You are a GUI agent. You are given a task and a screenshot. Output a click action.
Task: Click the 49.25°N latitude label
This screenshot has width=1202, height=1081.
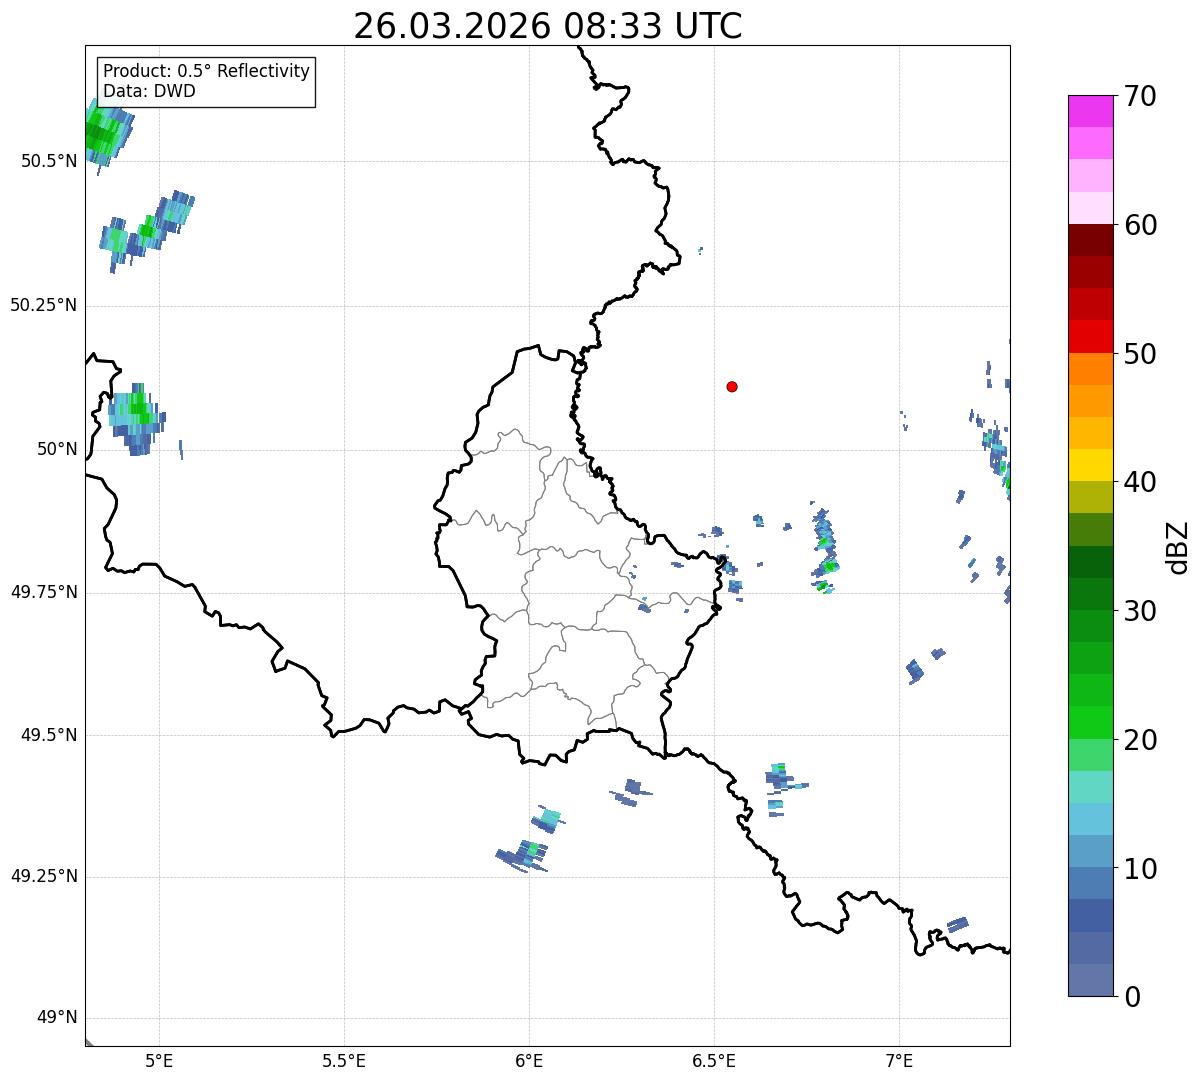click(43, 877)
